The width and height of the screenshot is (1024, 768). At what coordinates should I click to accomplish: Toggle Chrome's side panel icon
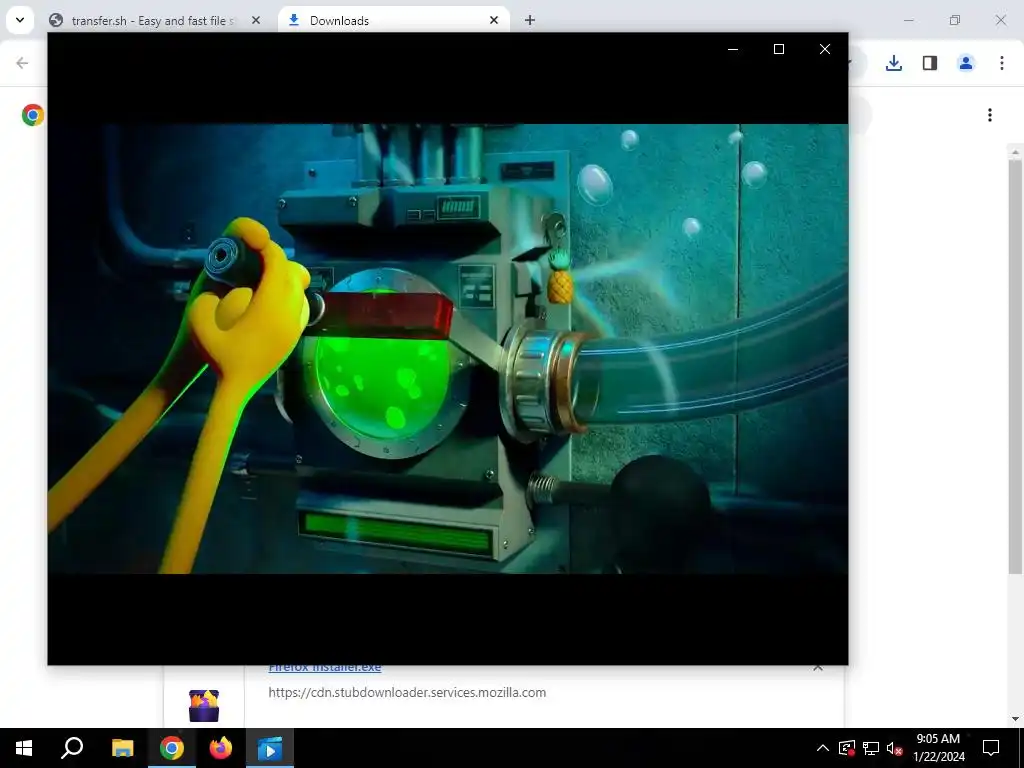[930, 63]
